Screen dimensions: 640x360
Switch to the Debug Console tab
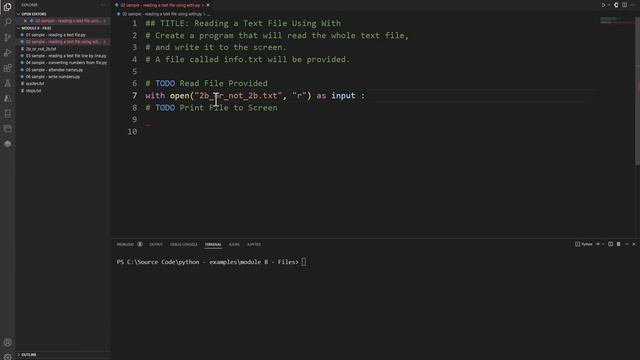(x=184, y=244)
